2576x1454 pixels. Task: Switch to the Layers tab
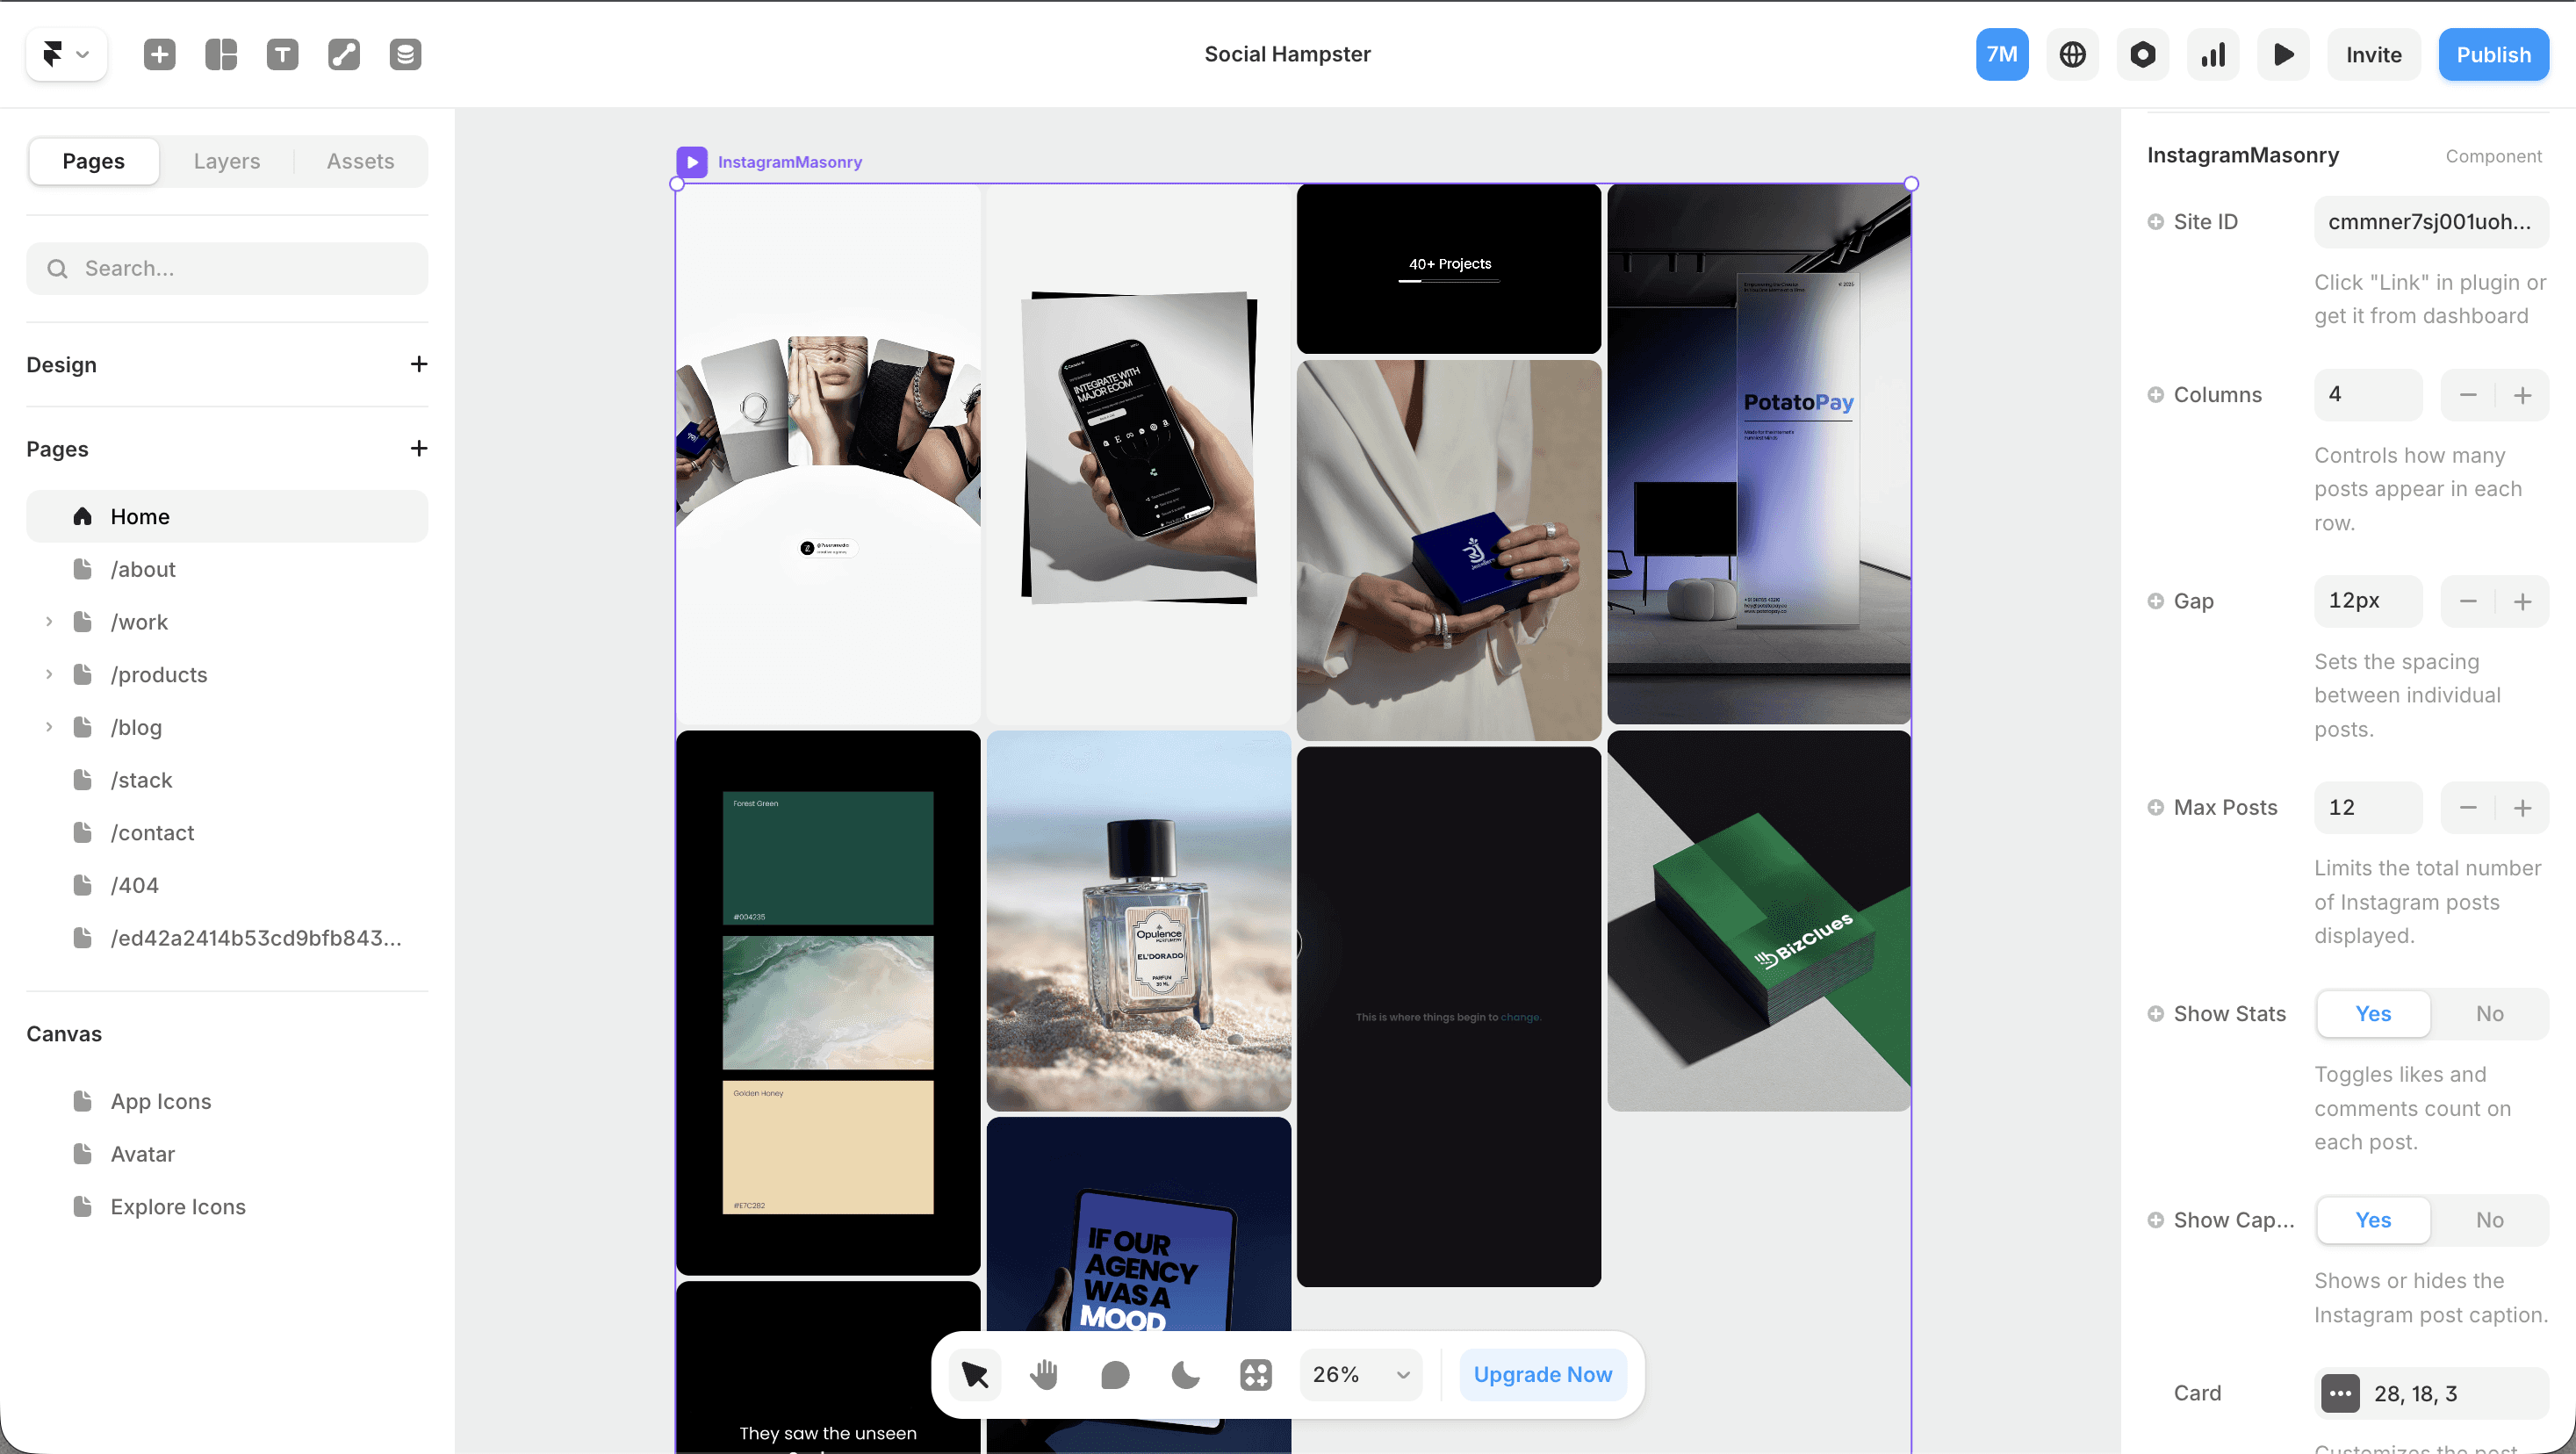point(226,160)
